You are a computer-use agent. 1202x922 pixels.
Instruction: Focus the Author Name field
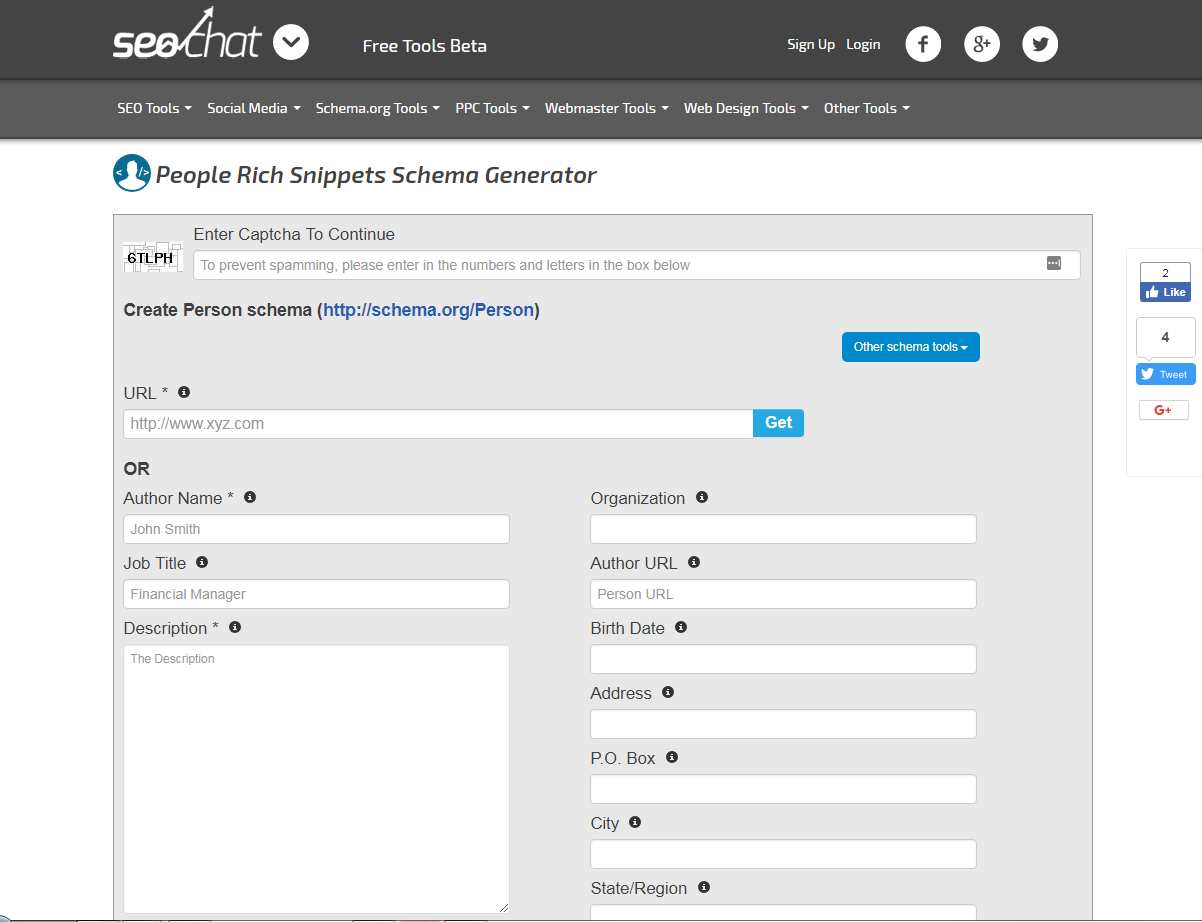click(316, 529)
